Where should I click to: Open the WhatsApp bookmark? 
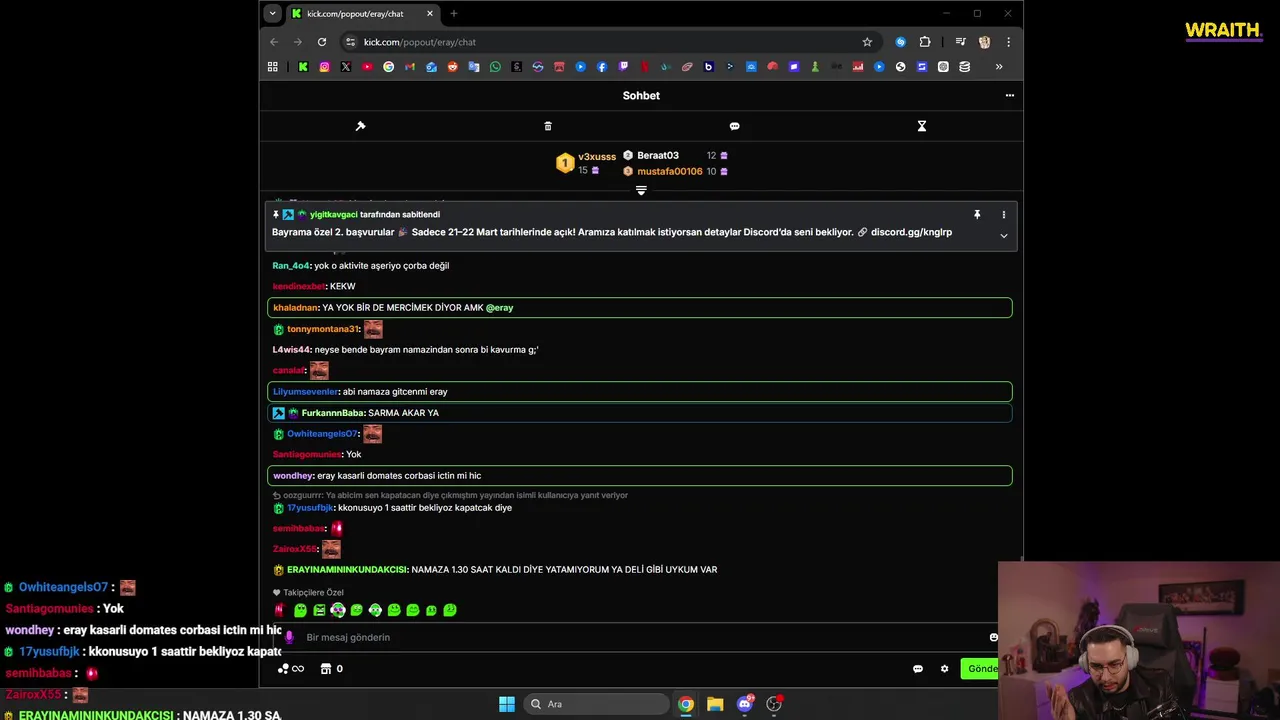click(x=495, y=67)
